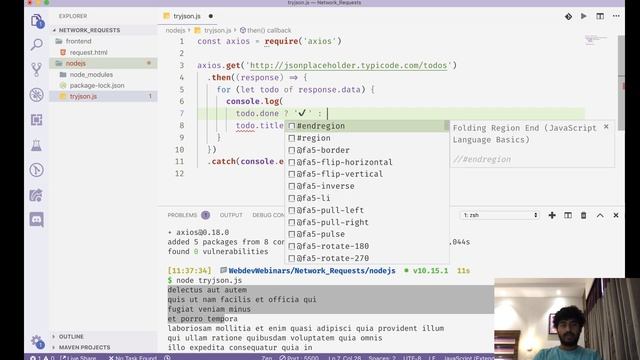This screenshot has width=640, height=360.
Task: Select the @fa5-flip-vertical suggestion
Action: 367,174
